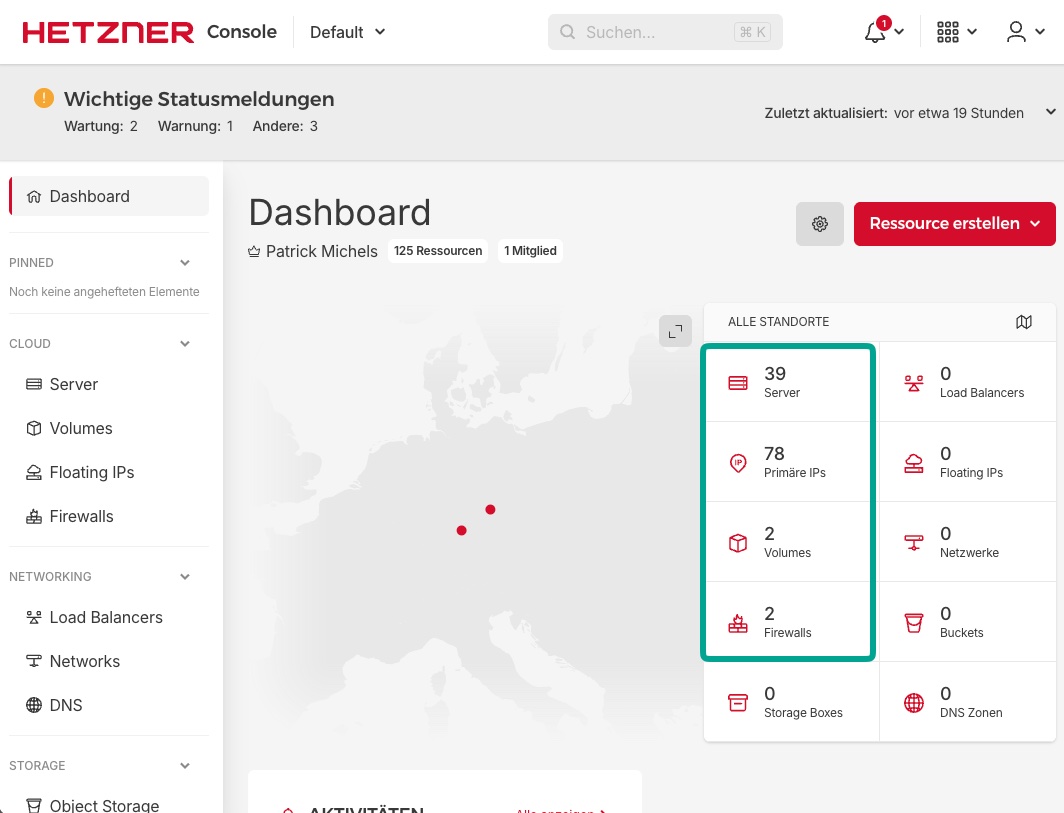This screenshot has width=1064, height=813.
Task: Expand the map to fullscreen
Action: pos(675,331)
